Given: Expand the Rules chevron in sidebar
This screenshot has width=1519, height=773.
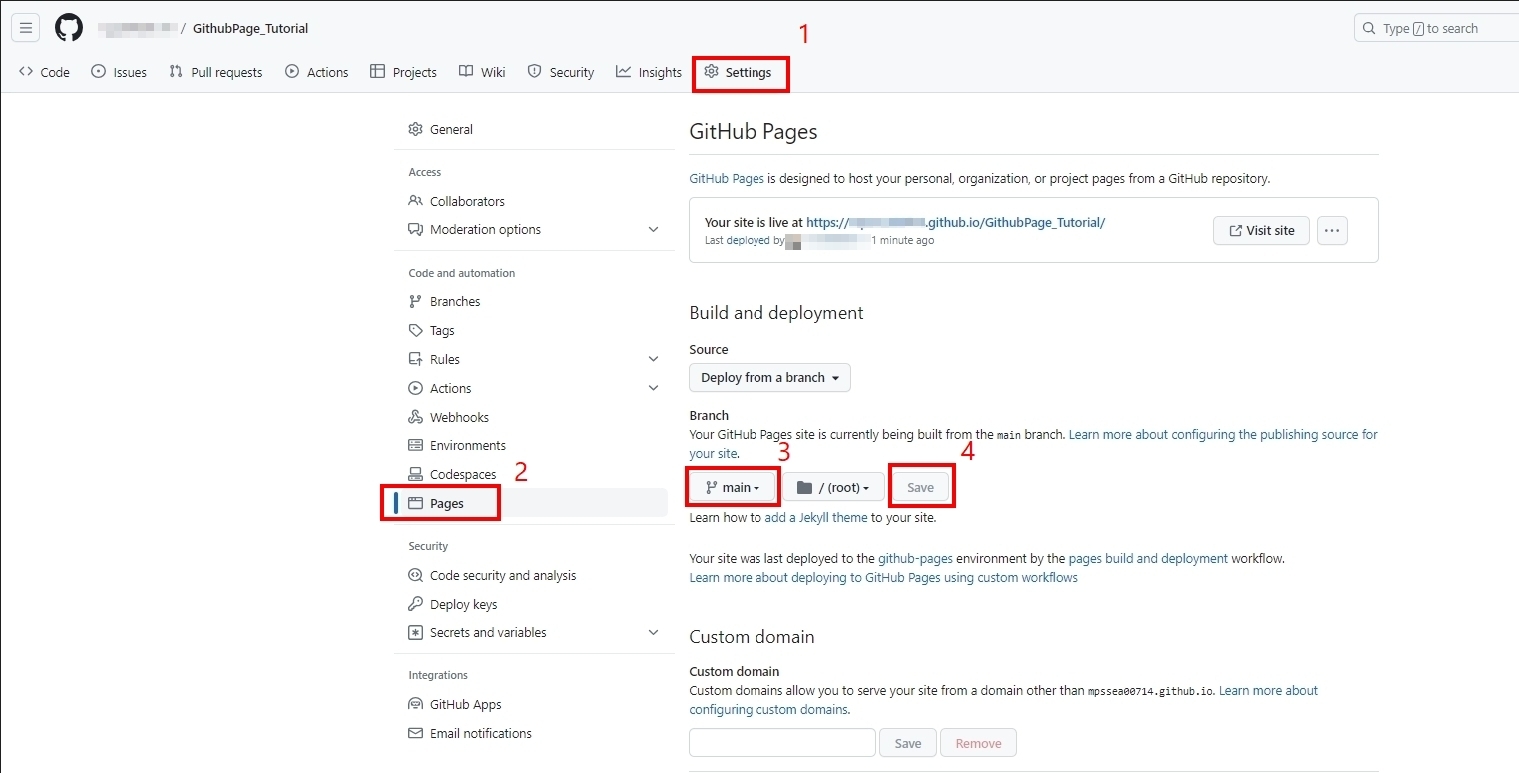Looking at the screenshot, I should click(654, 359).
